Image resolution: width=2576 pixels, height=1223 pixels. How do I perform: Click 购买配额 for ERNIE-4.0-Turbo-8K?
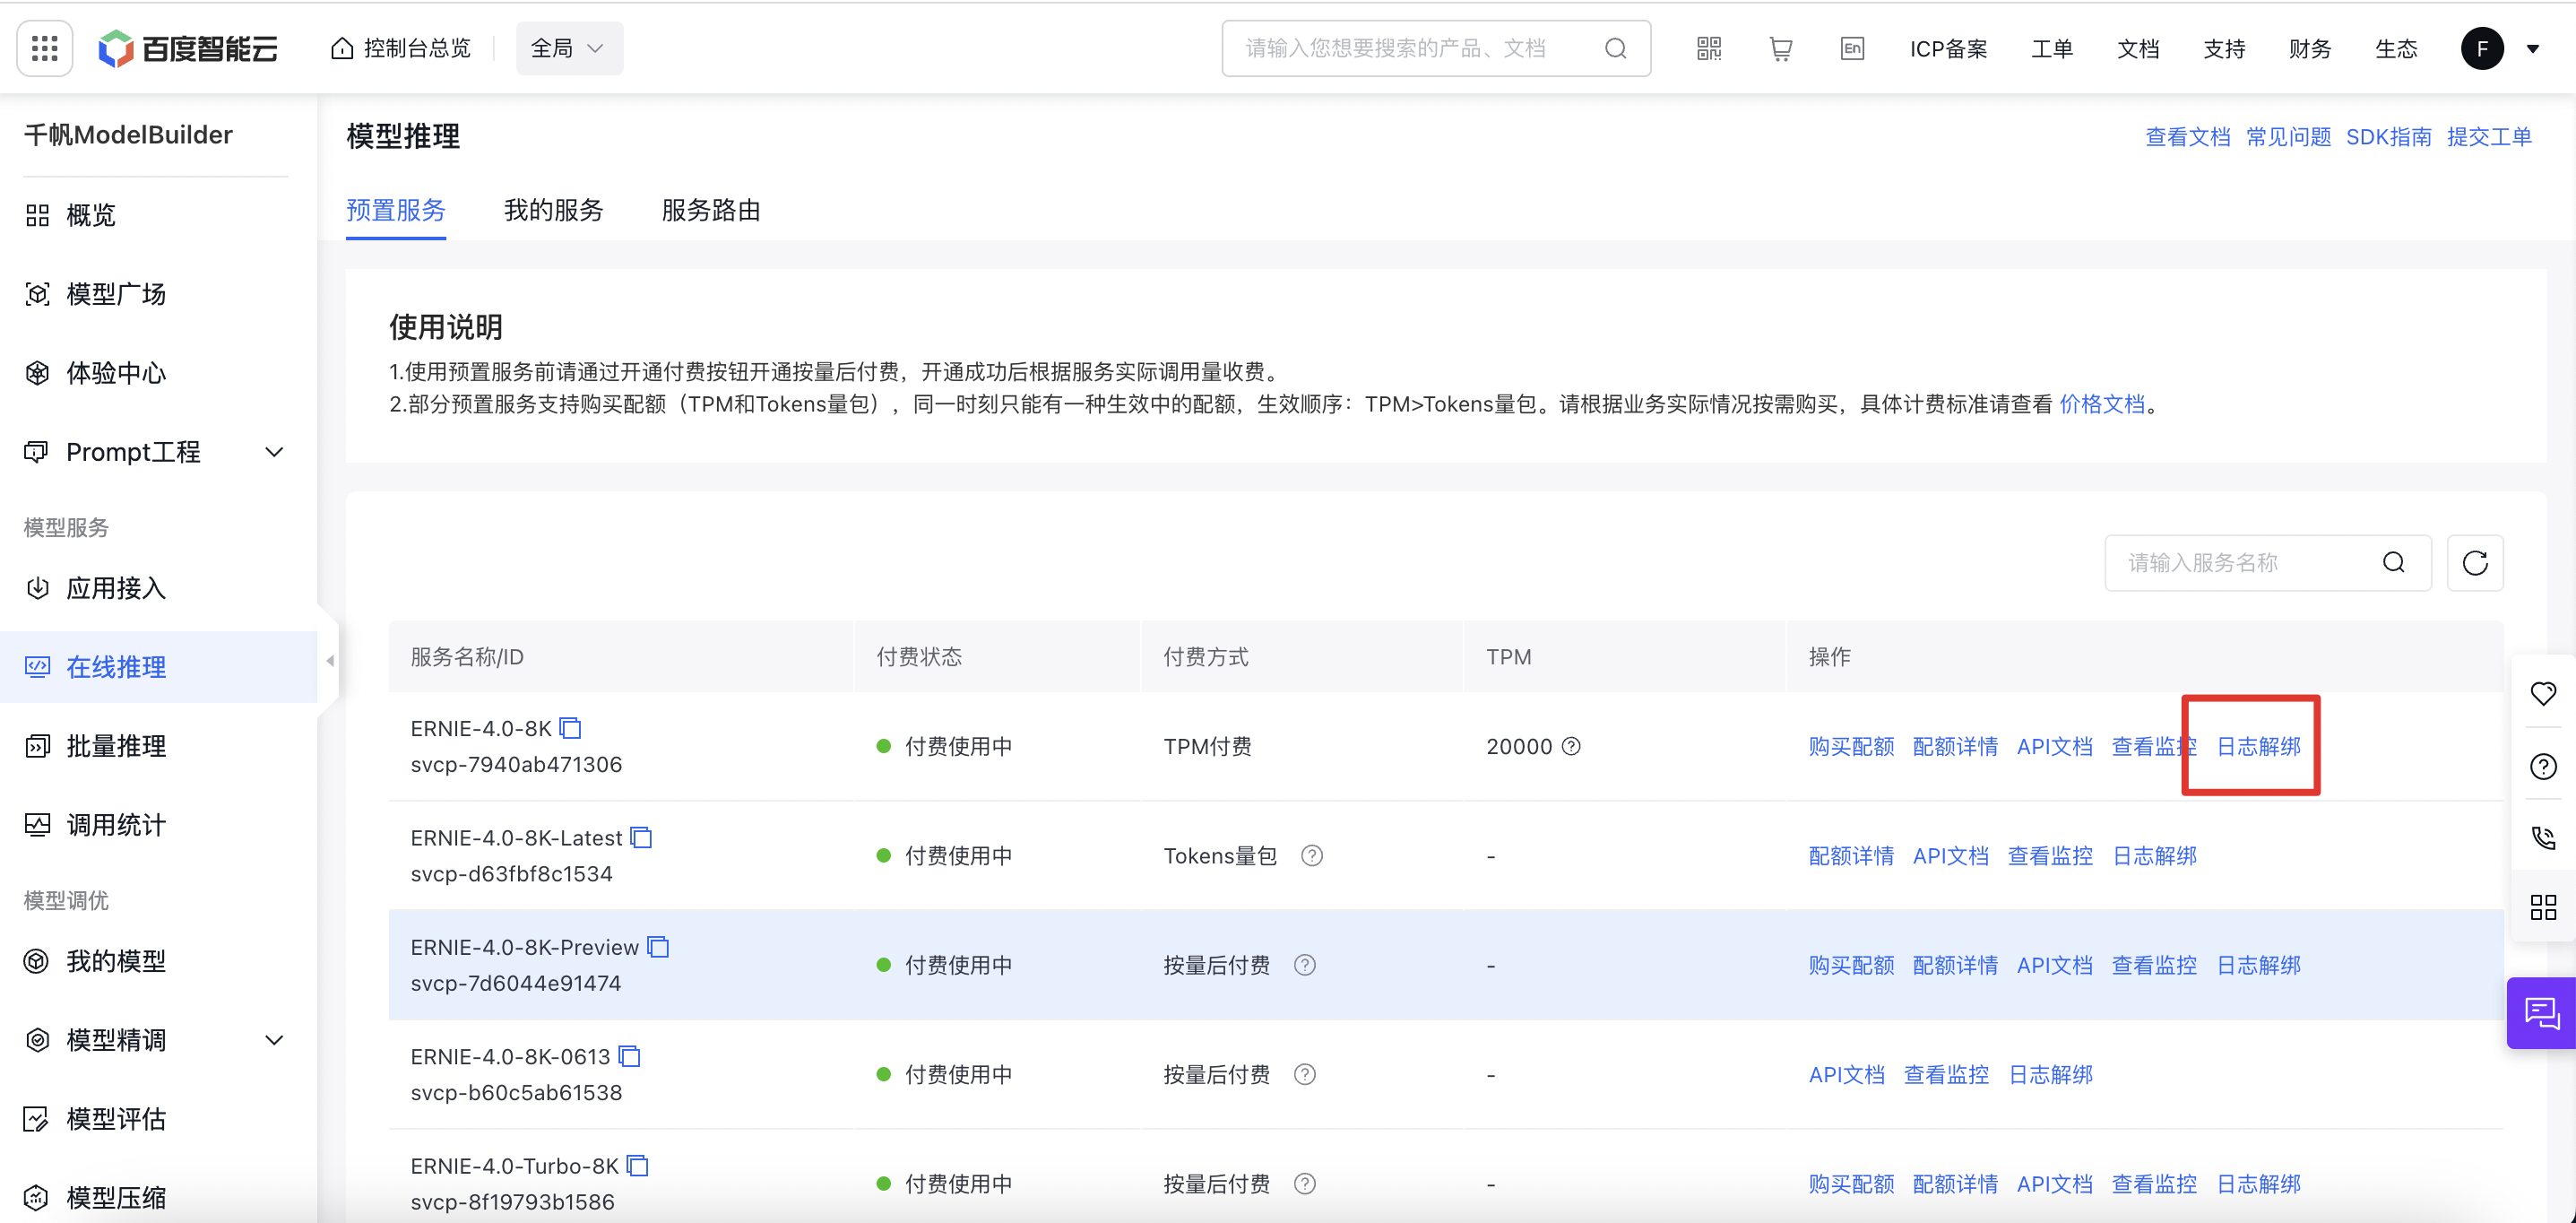[1851, 1184]
